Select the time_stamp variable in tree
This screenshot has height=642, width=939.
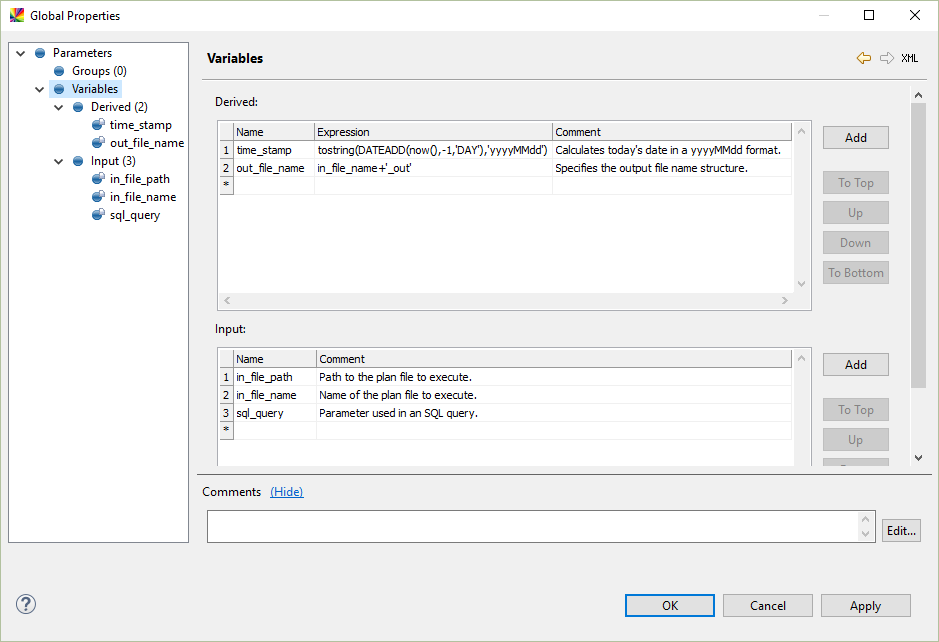[x=140, y=125]
